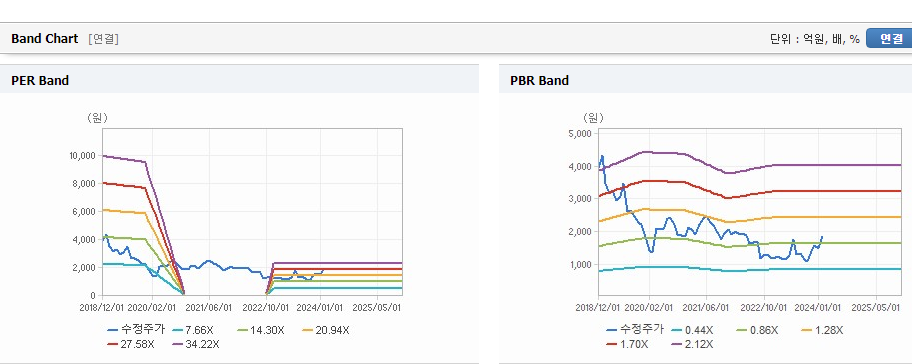The width and height of the screenshot is (912, 364).
Task: Click the 10,000 y-axis label in PER chart
Action: click(82, 156)
